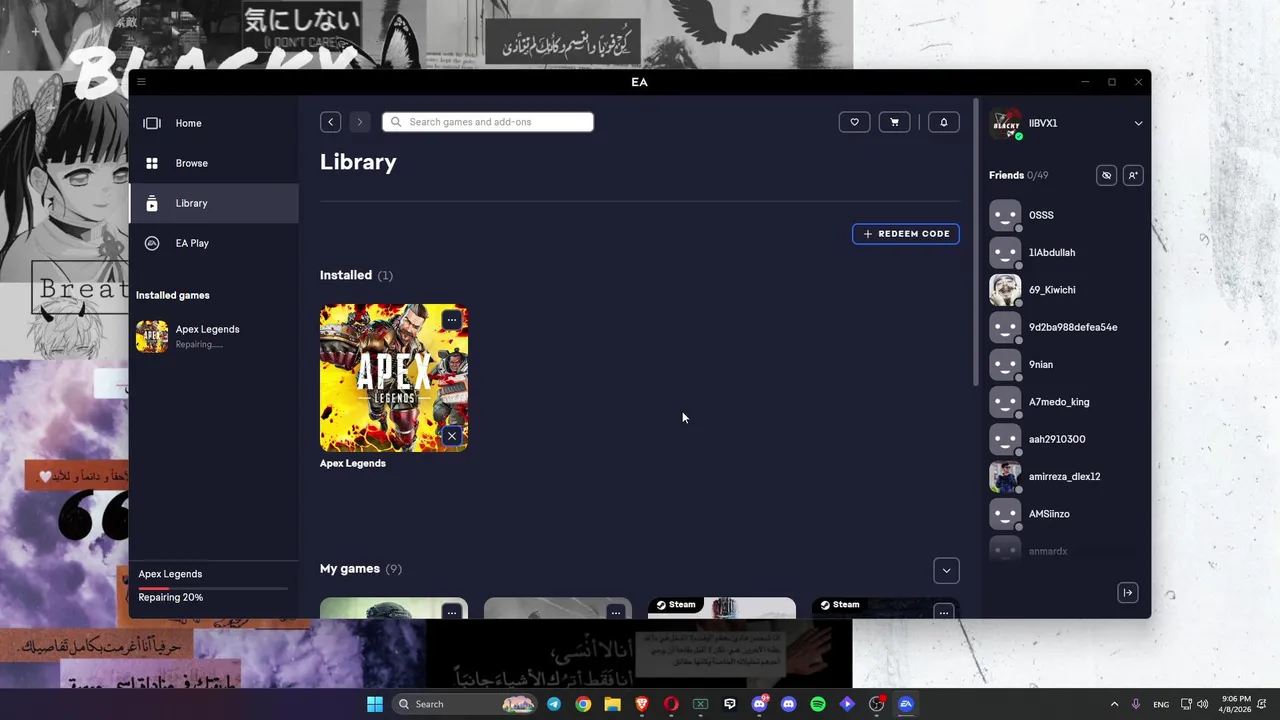The image size is (1280, 720).
Task: Toggle hiding offline friends
Action: [x=1106, y=175]
